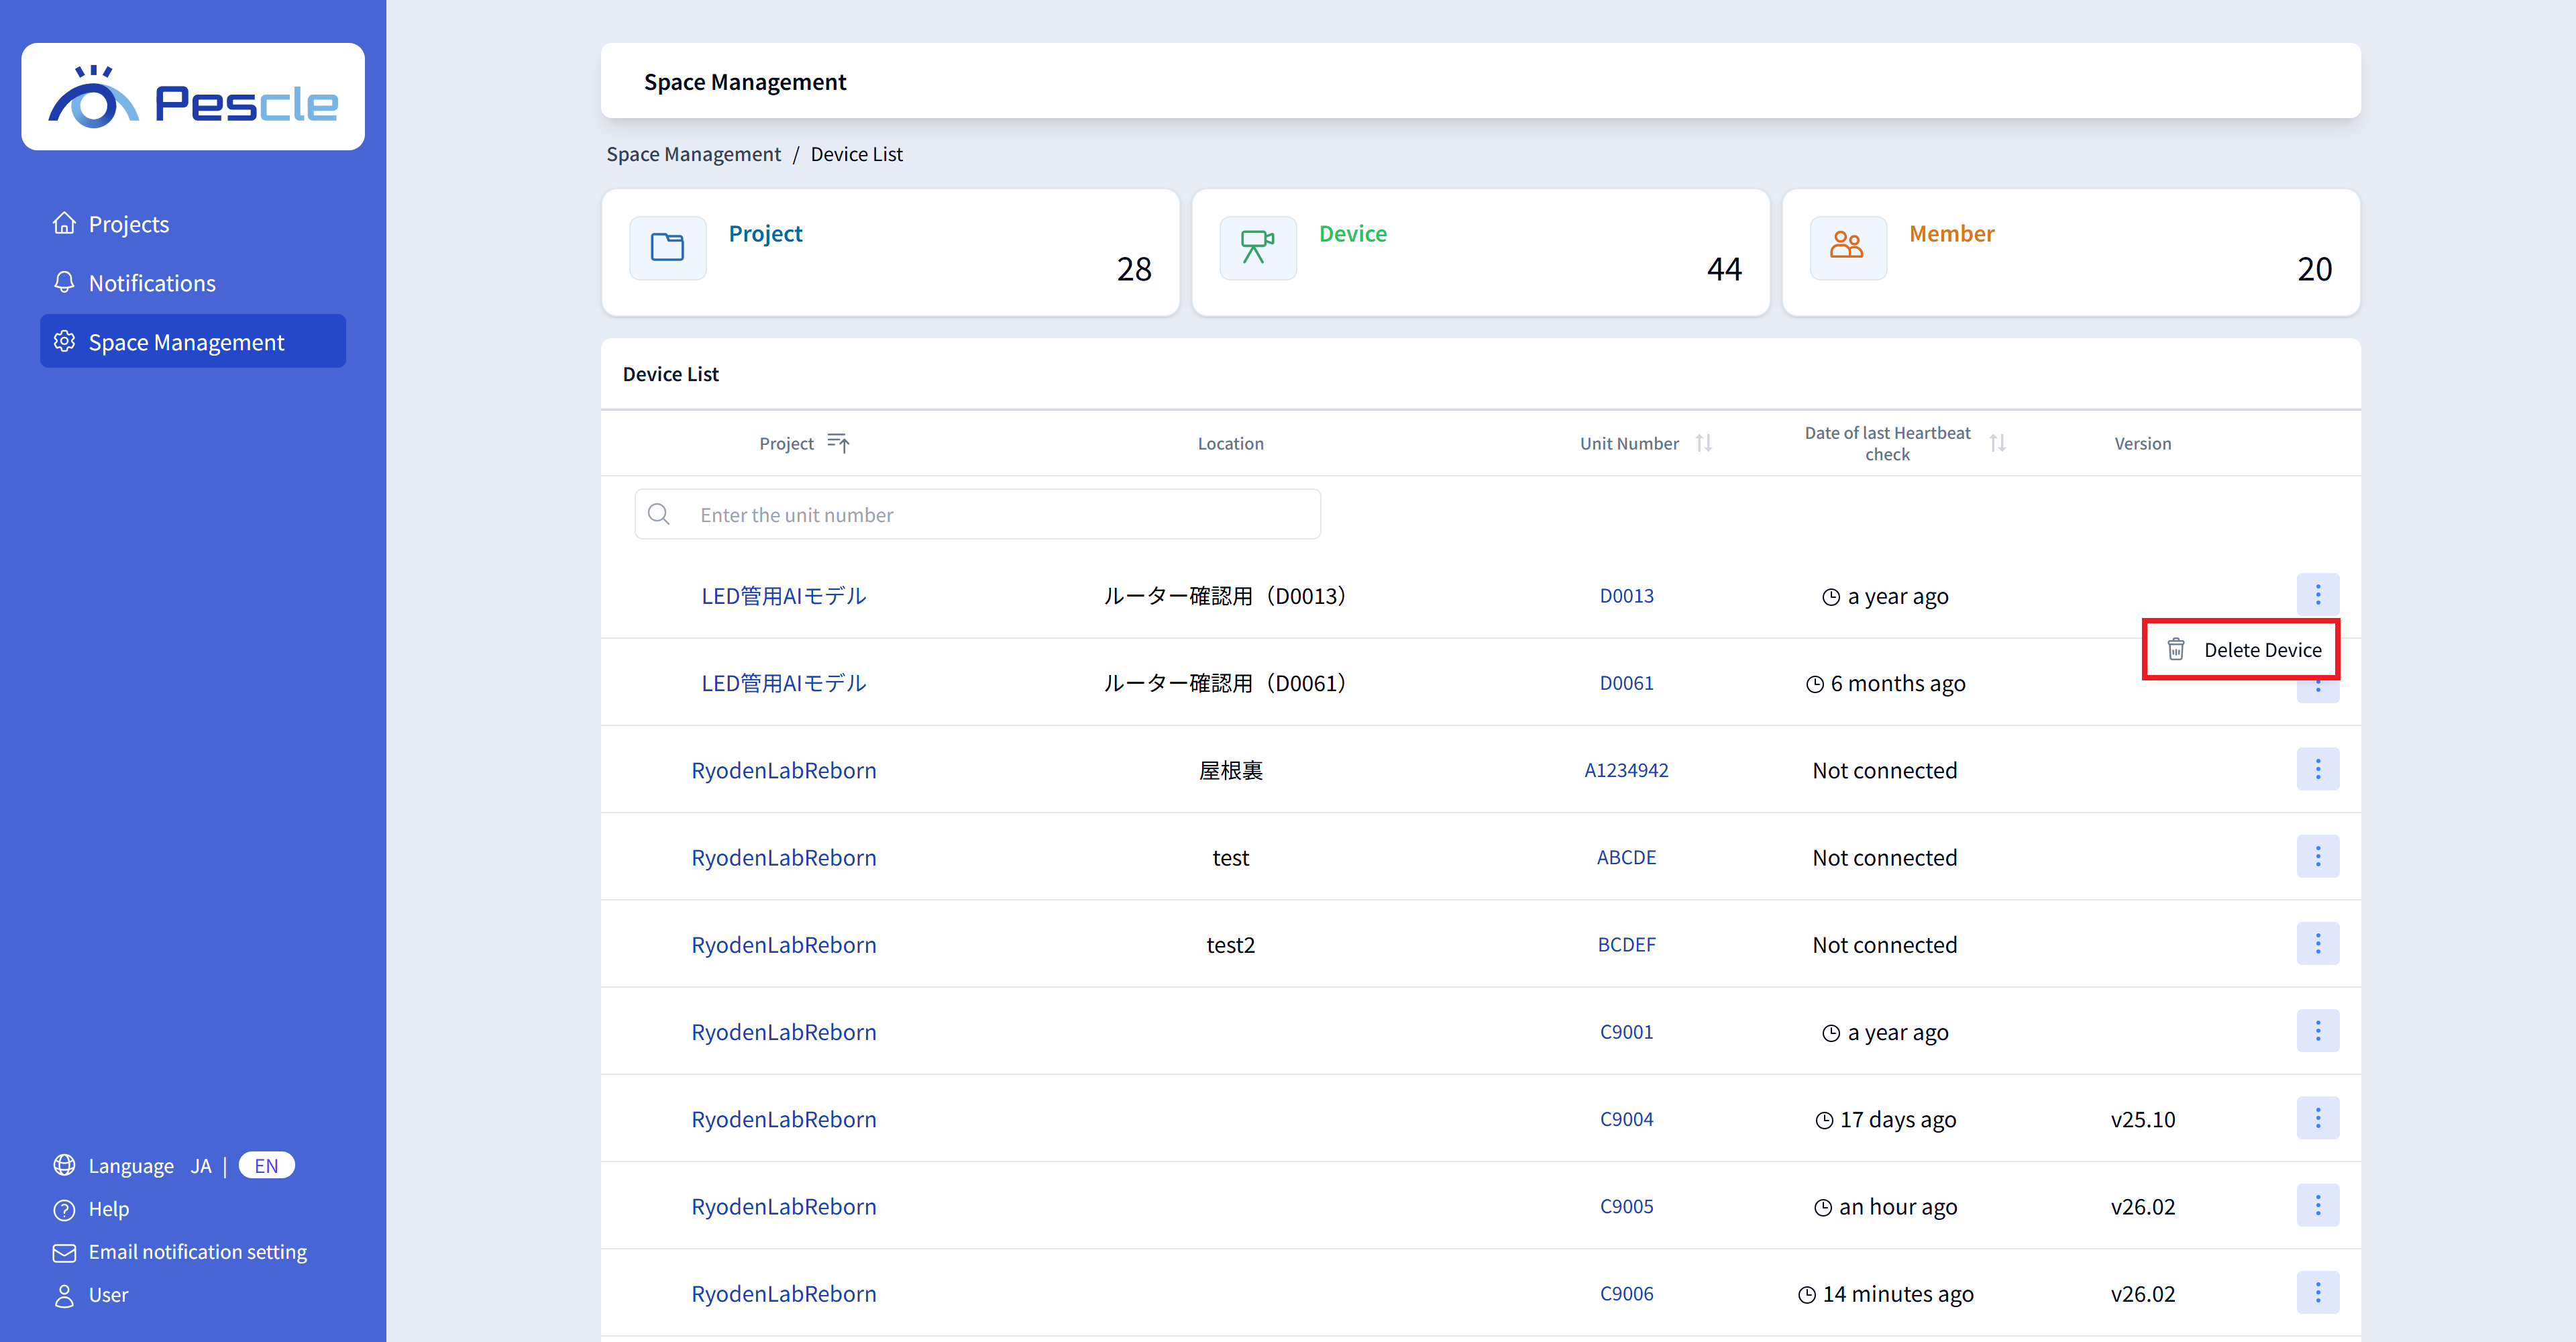Open Notifications in sidebar
Image resolution: width=2576 pixels, height=1342 pixels.
coord(152,283)
